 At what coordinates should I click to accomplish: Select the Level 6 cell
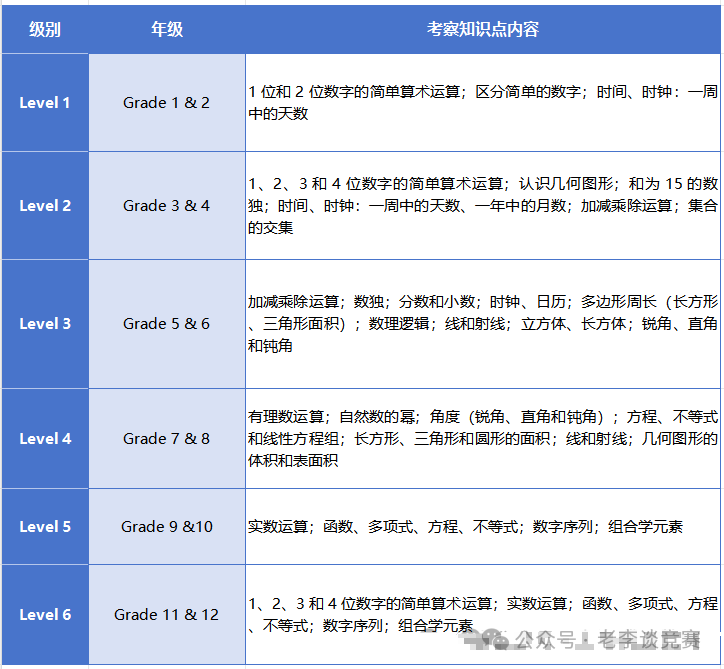click(x=45, y=615)
